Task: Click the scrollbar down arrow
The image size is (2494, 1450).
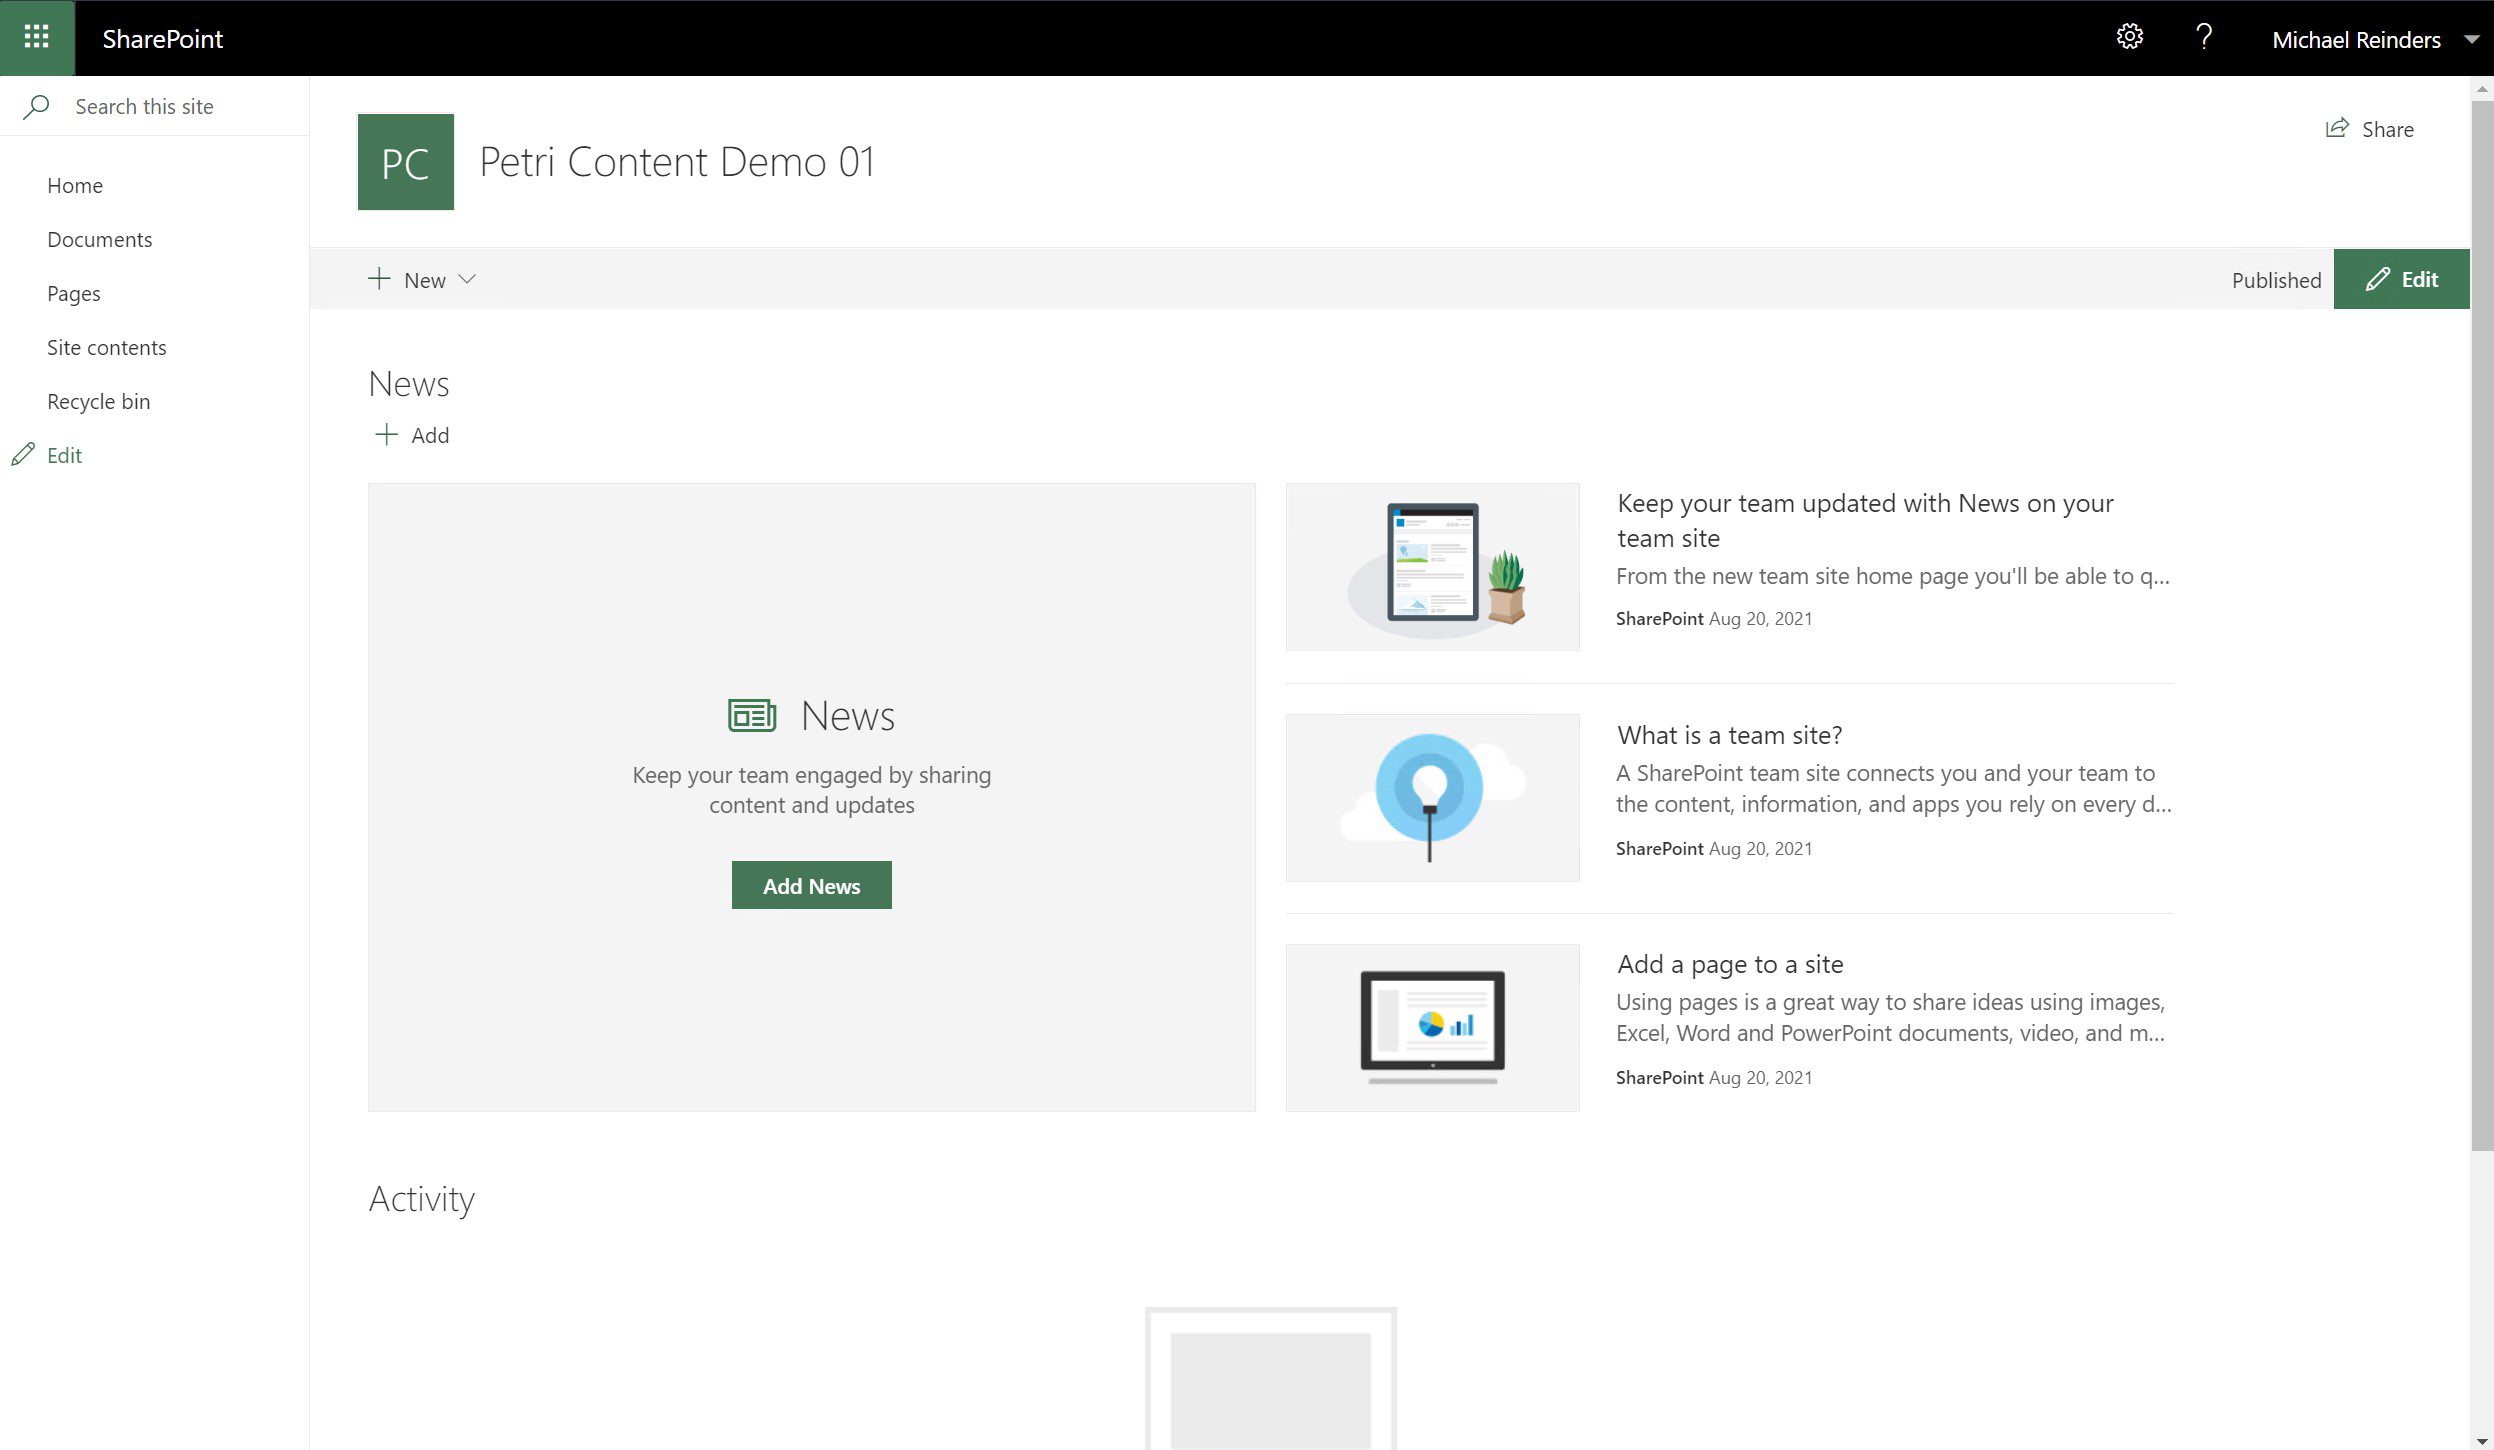Action: coord(2482,1441)
